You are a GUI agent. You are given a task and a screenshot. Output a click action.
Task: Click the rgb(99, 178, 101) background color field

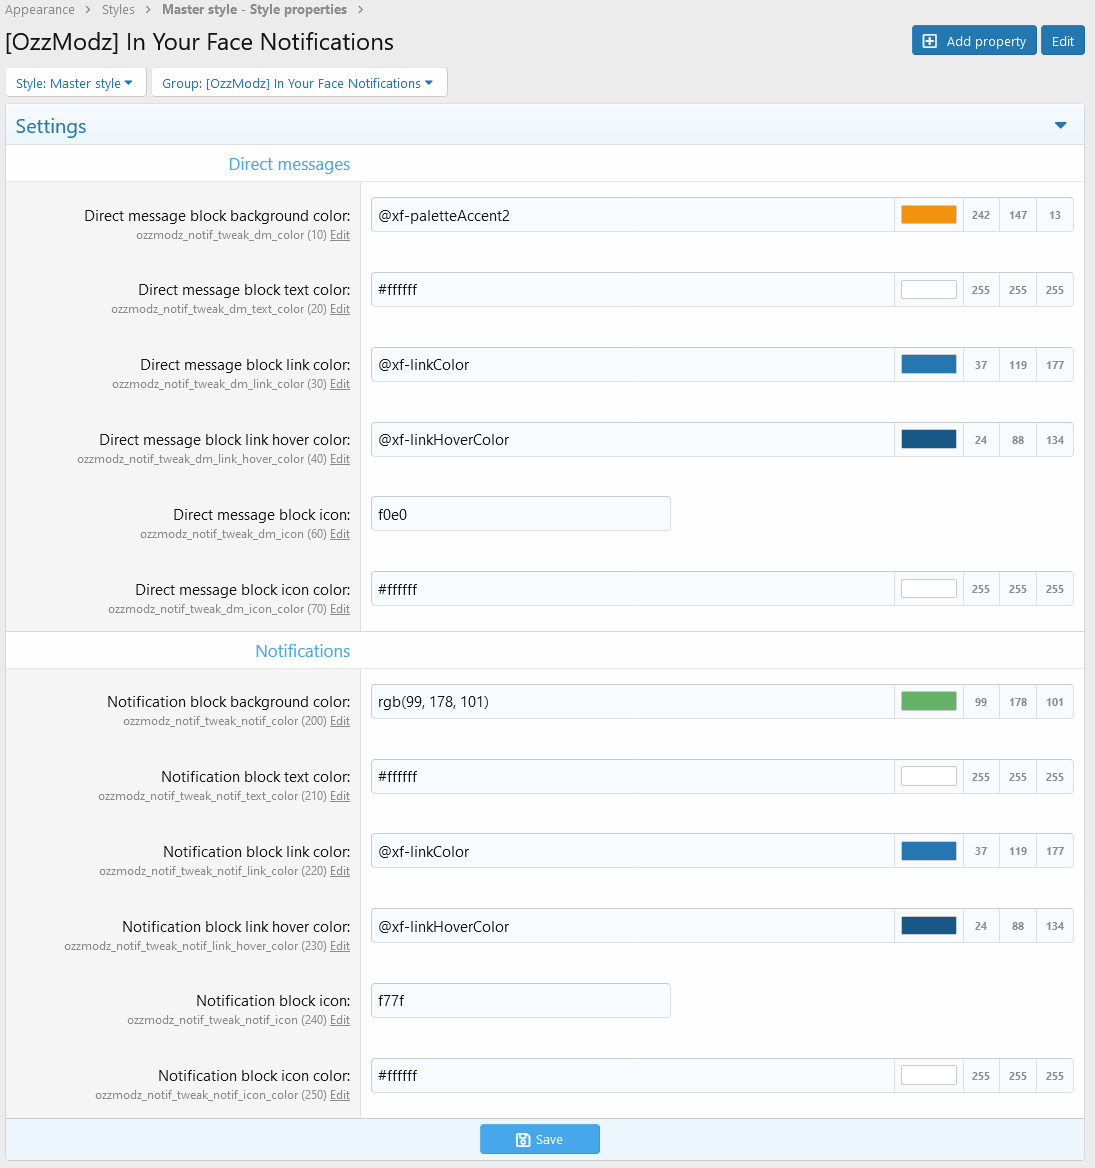[x=632, y=702]
